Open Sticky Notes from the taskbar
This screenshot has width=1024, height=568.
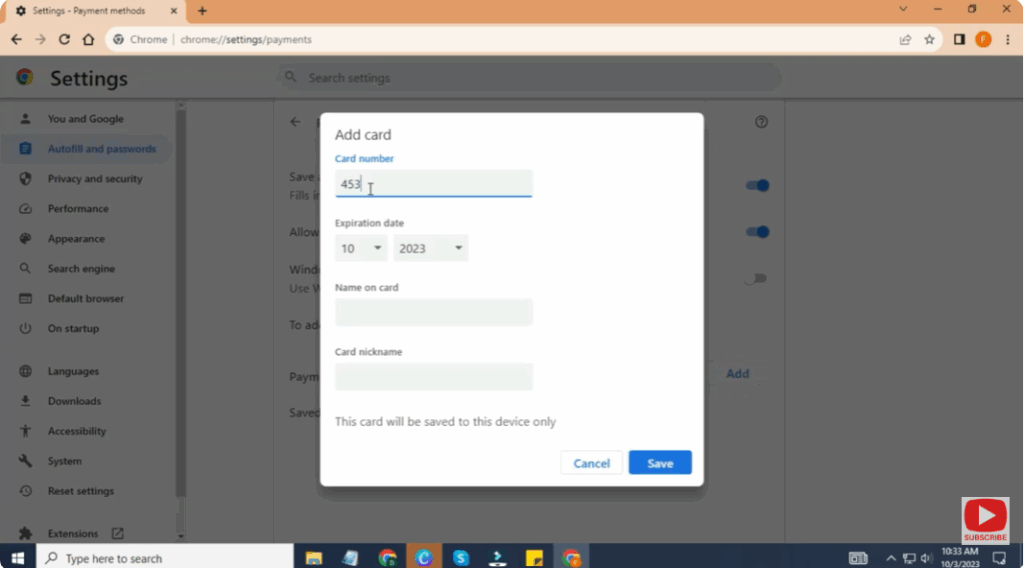point(534,558)
